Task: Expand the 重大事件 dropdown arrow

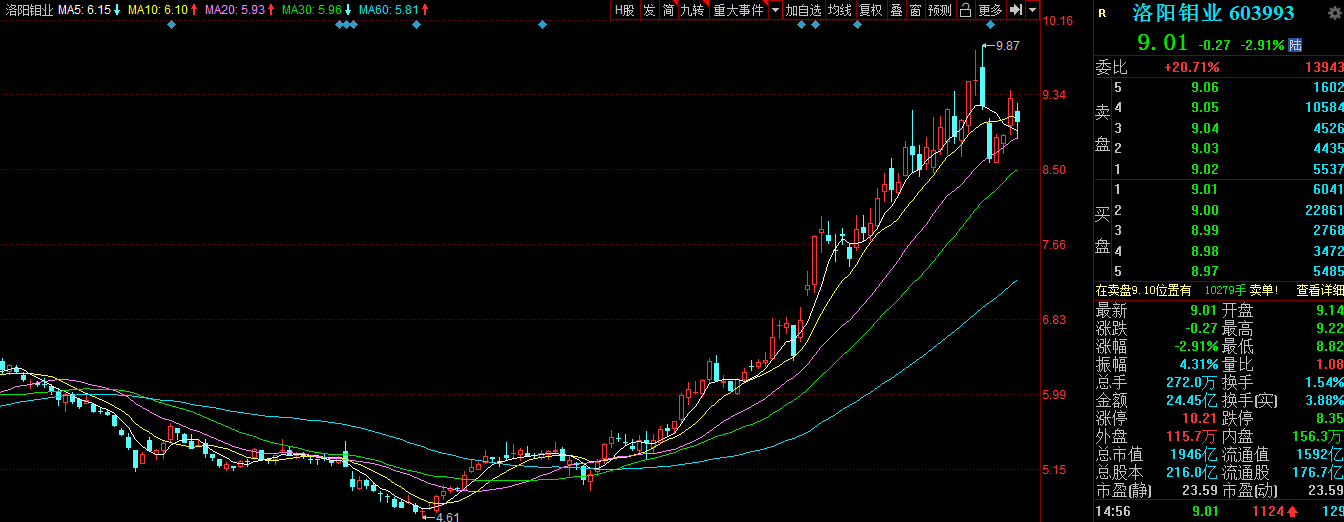Action: (x=775, y=10)
